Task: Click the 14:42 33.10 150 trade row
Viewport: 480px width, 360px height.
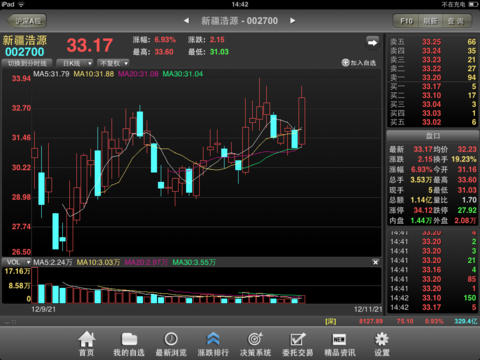Action: point(433,298)
